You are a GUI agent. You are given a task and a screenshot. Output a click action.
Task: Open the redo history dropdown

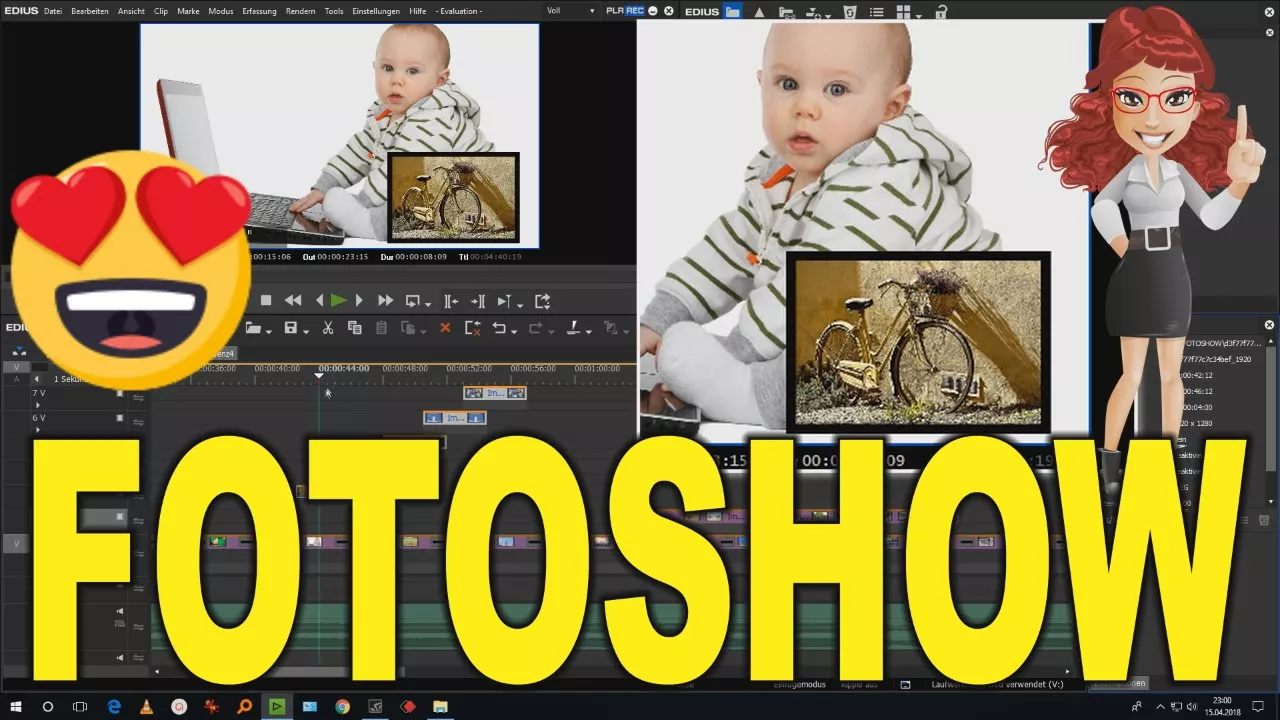coord(550,331)
